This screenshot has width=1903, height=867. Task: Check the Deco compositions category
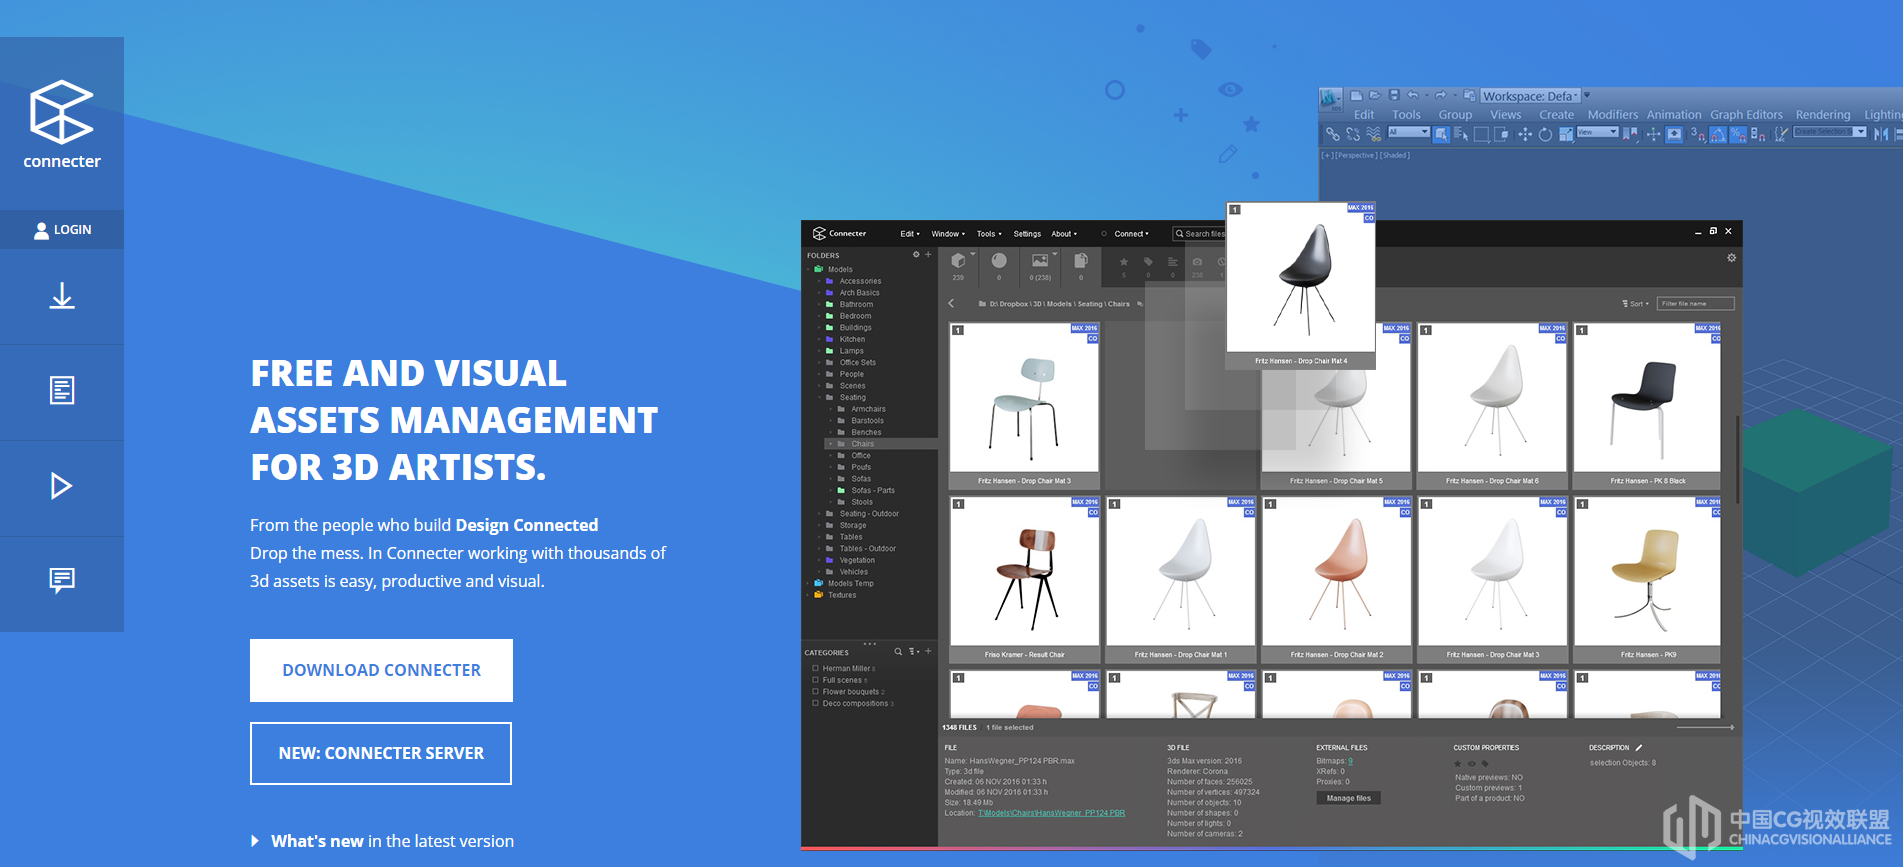[x=816, y=703]
